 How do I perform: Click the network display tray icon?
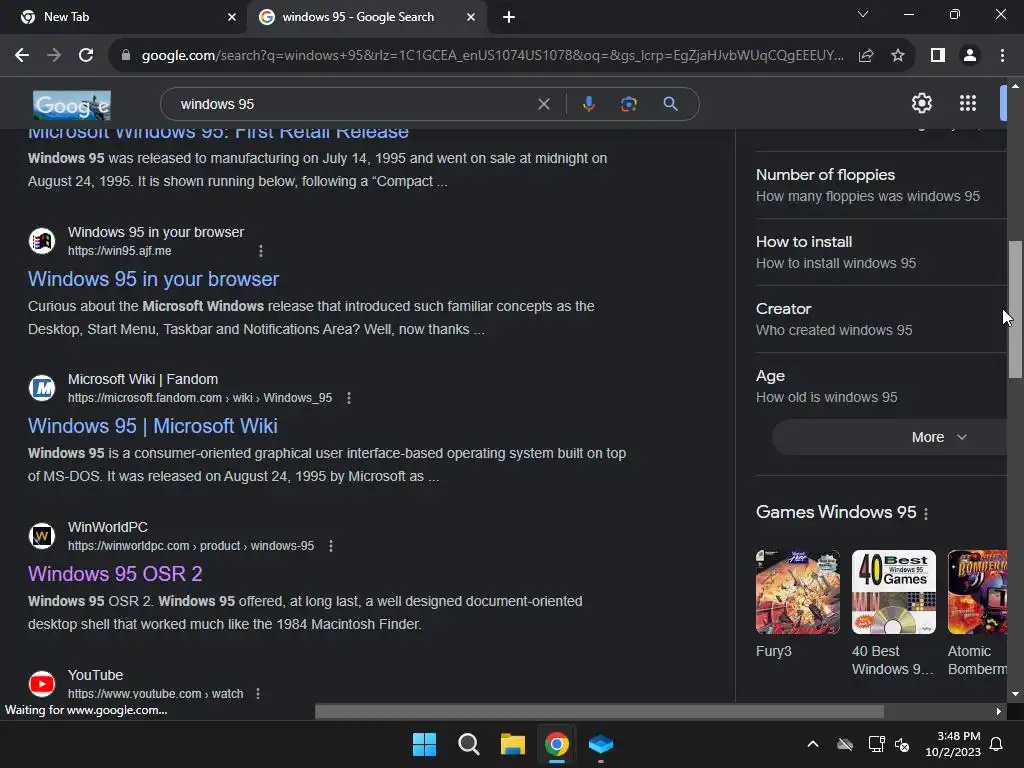[876, 744]
